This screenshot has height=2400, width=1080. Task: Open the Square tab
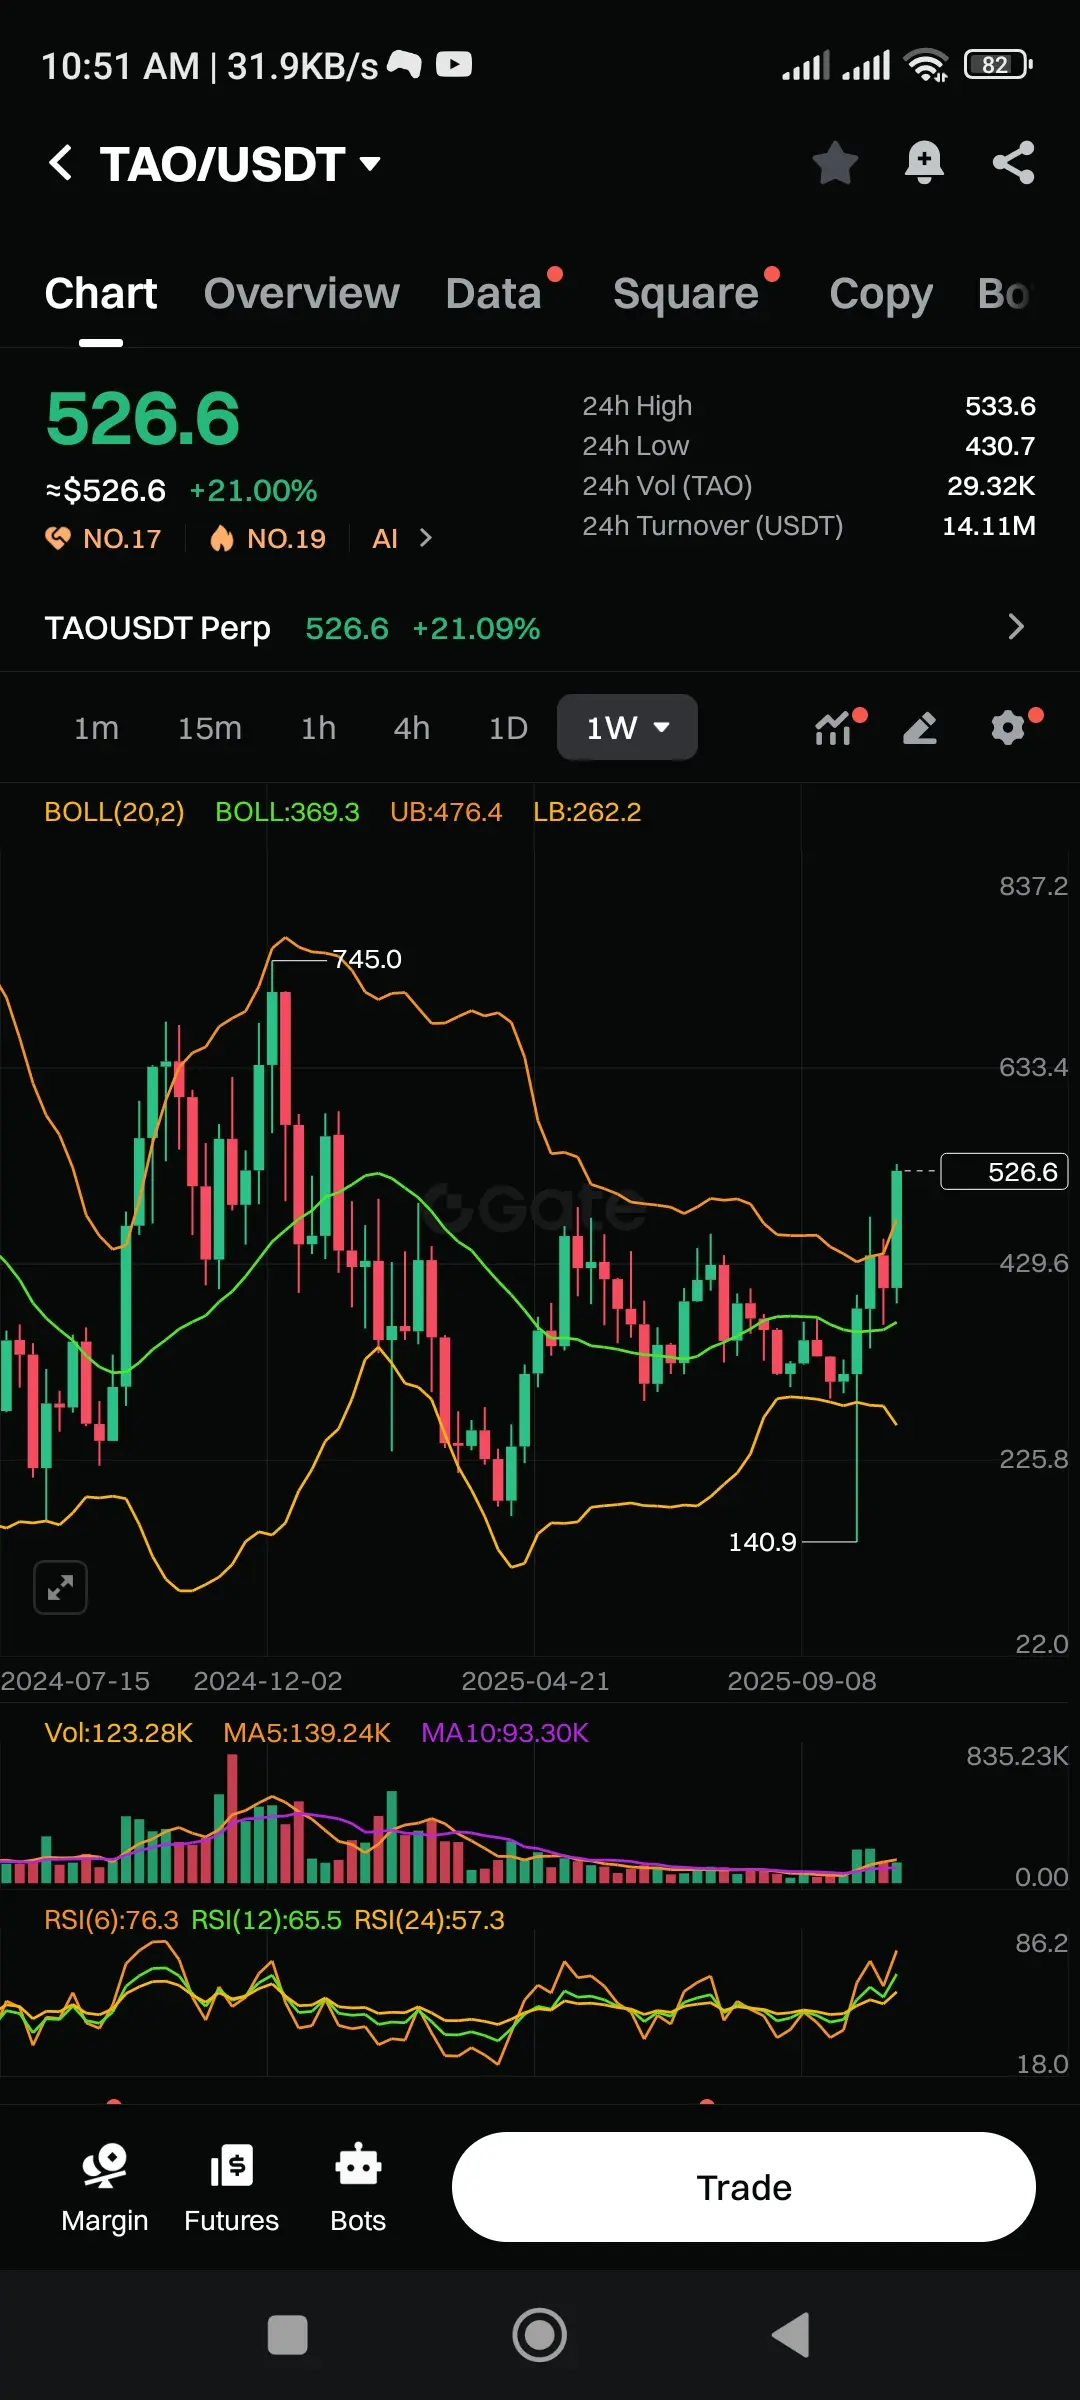[x=686, y=294]
